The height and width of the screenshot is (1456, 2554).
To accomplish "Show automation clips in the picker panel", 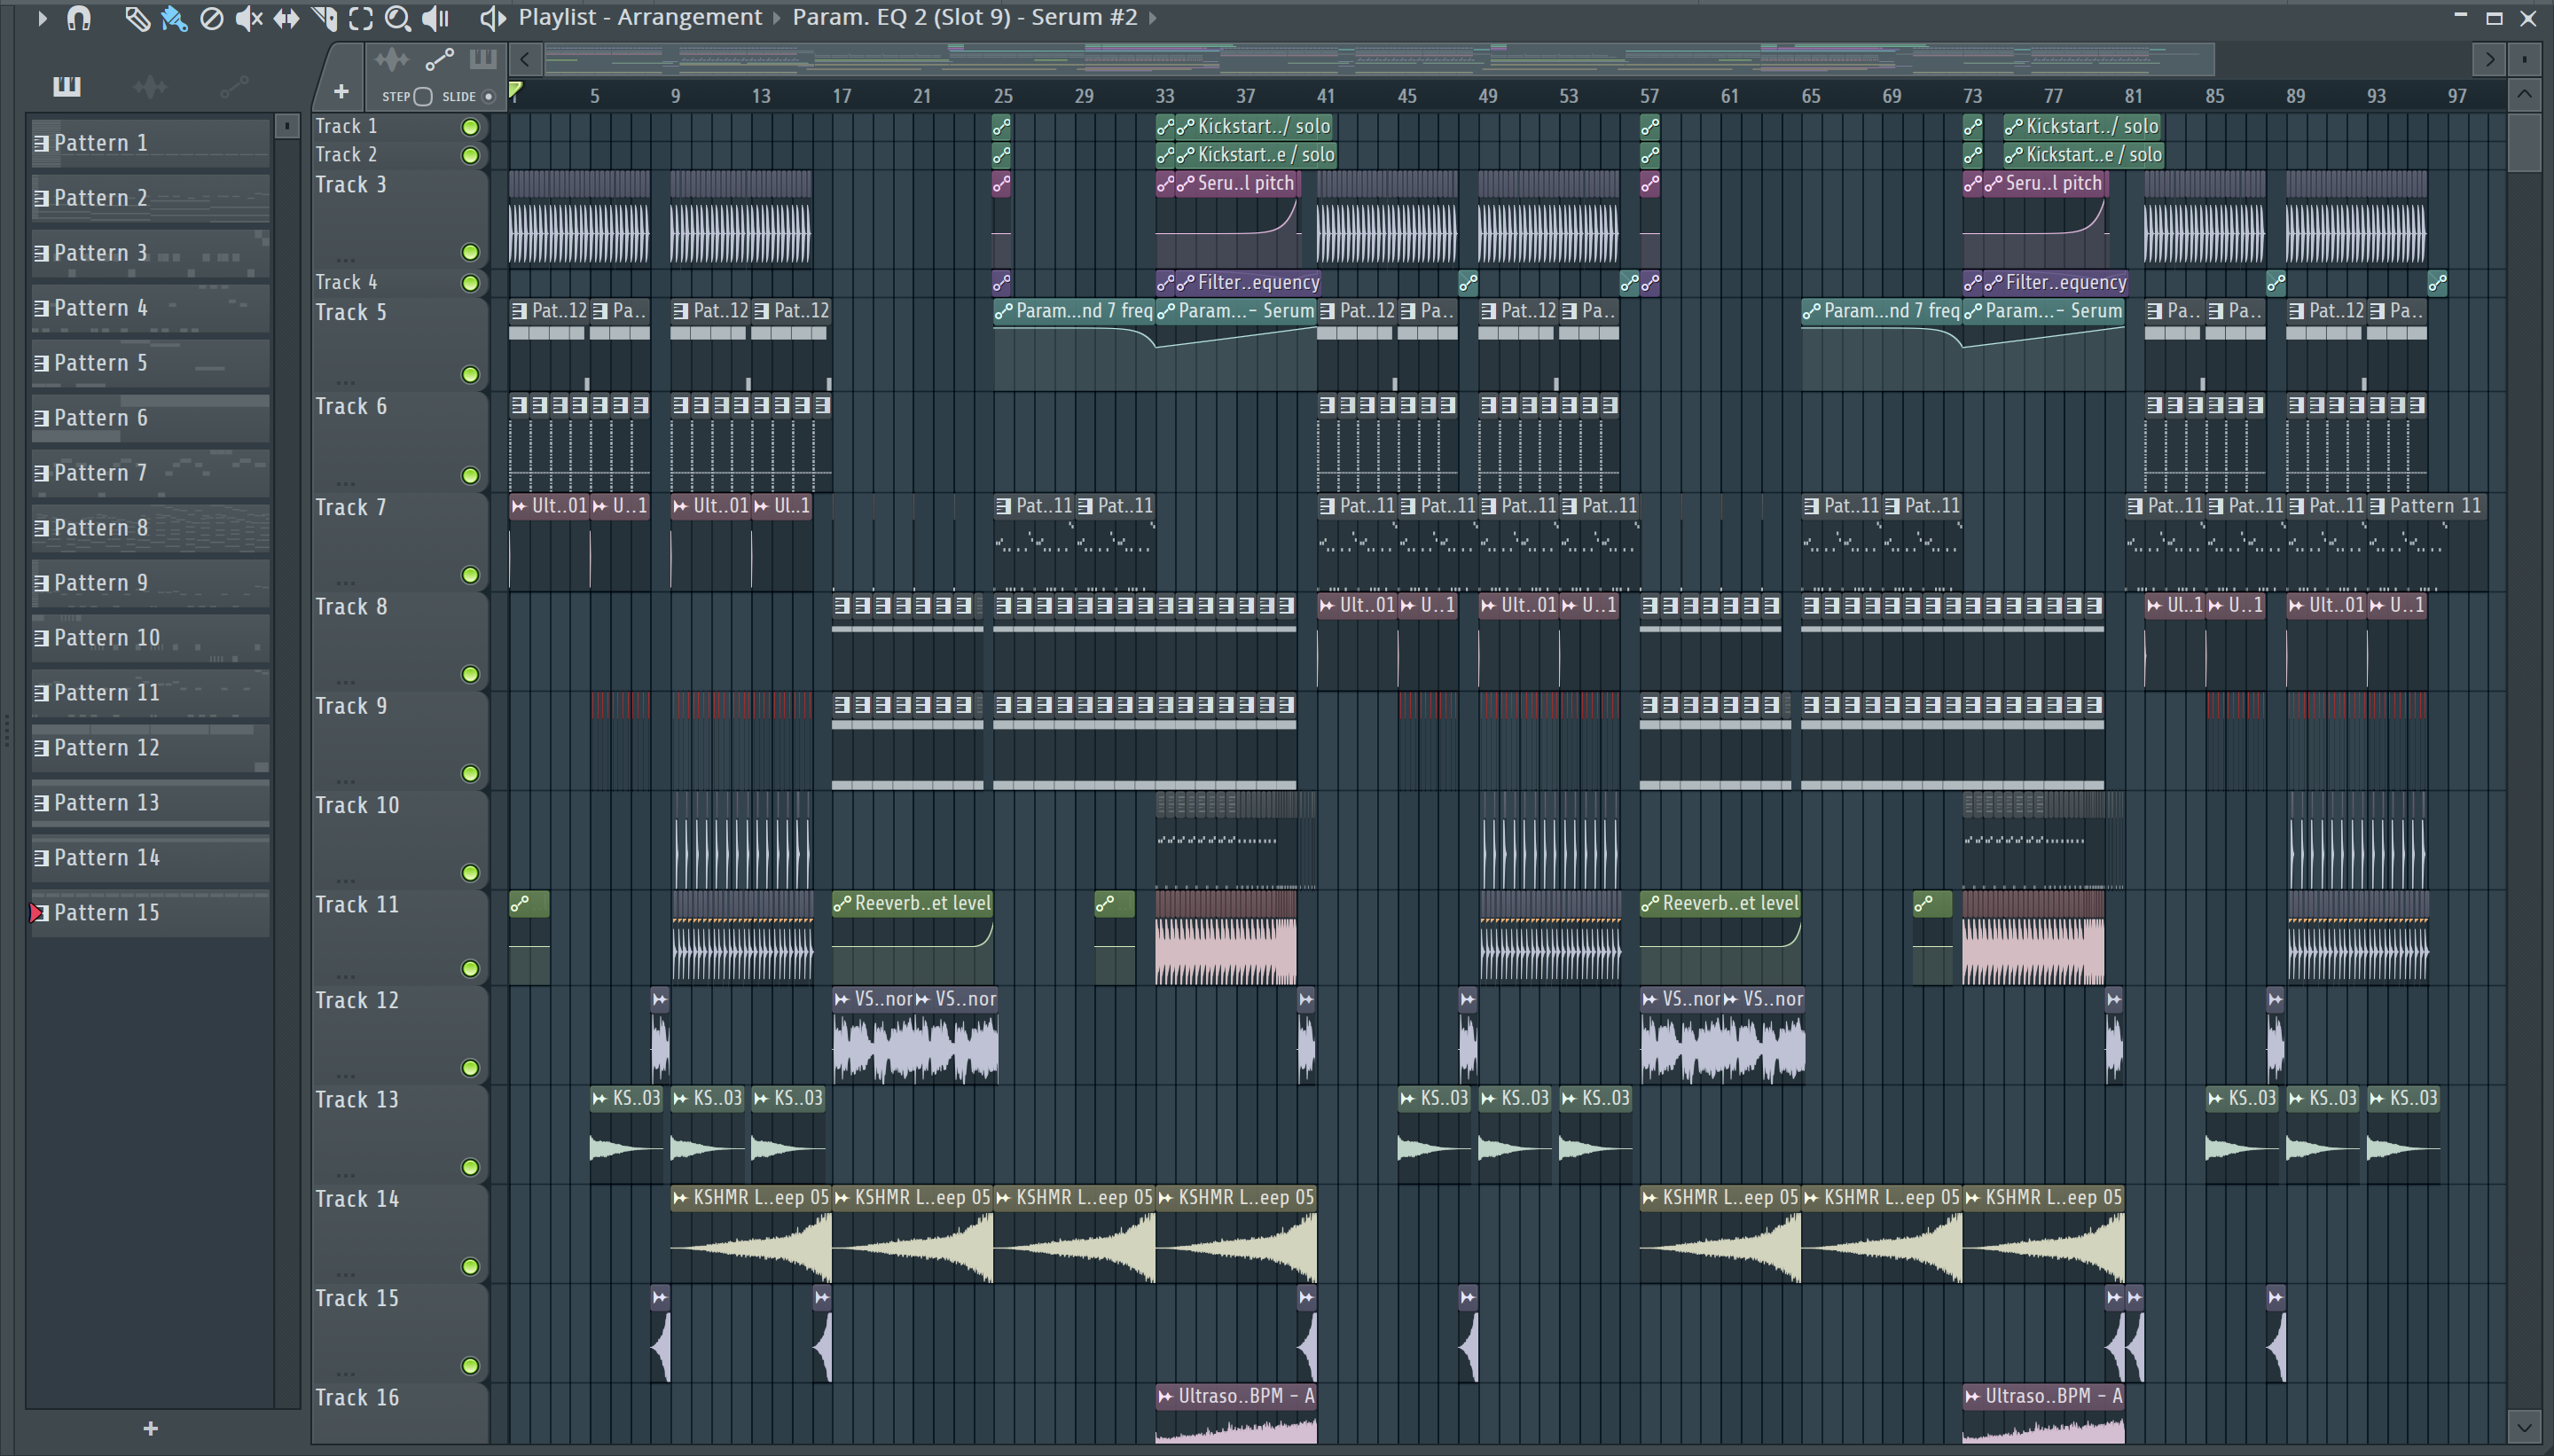I will [x=234, y=87].
